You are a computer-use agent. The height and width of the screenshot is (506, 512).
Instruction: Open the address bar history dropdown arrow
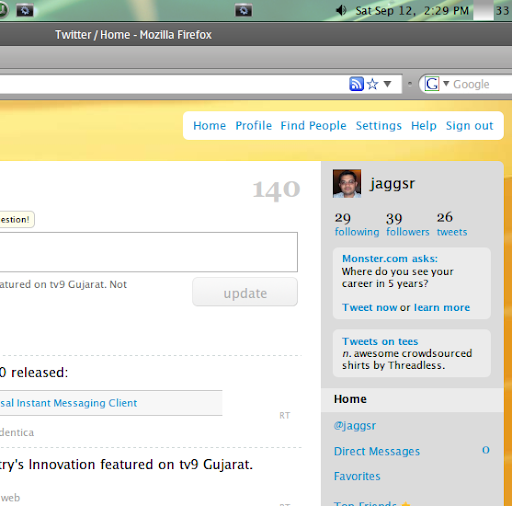[x=387, y=84]
